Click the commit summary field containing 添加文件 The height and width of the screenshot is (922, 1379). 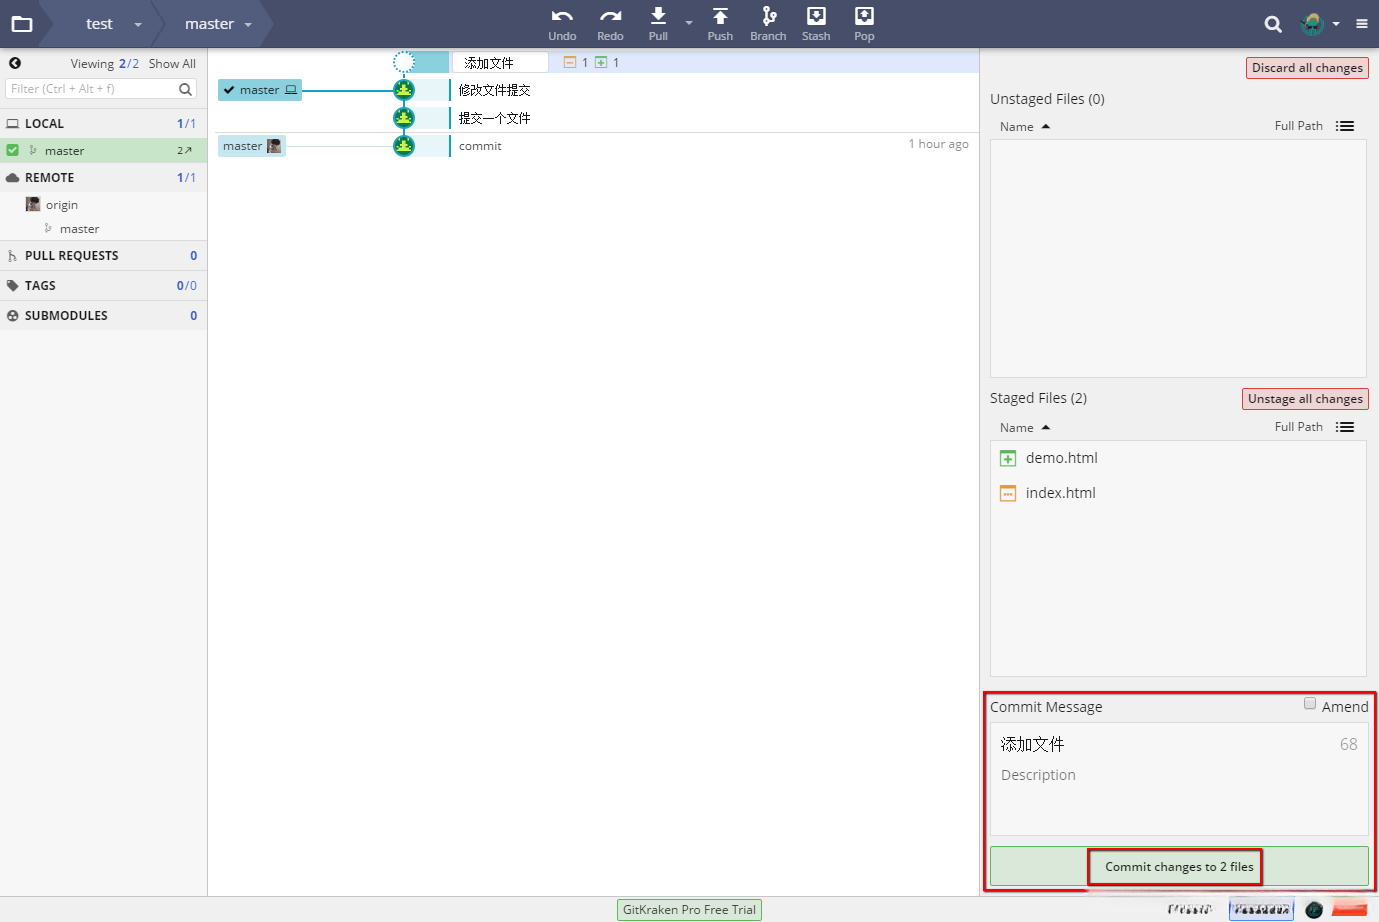pyautogui.click(x=1179, y=744)
